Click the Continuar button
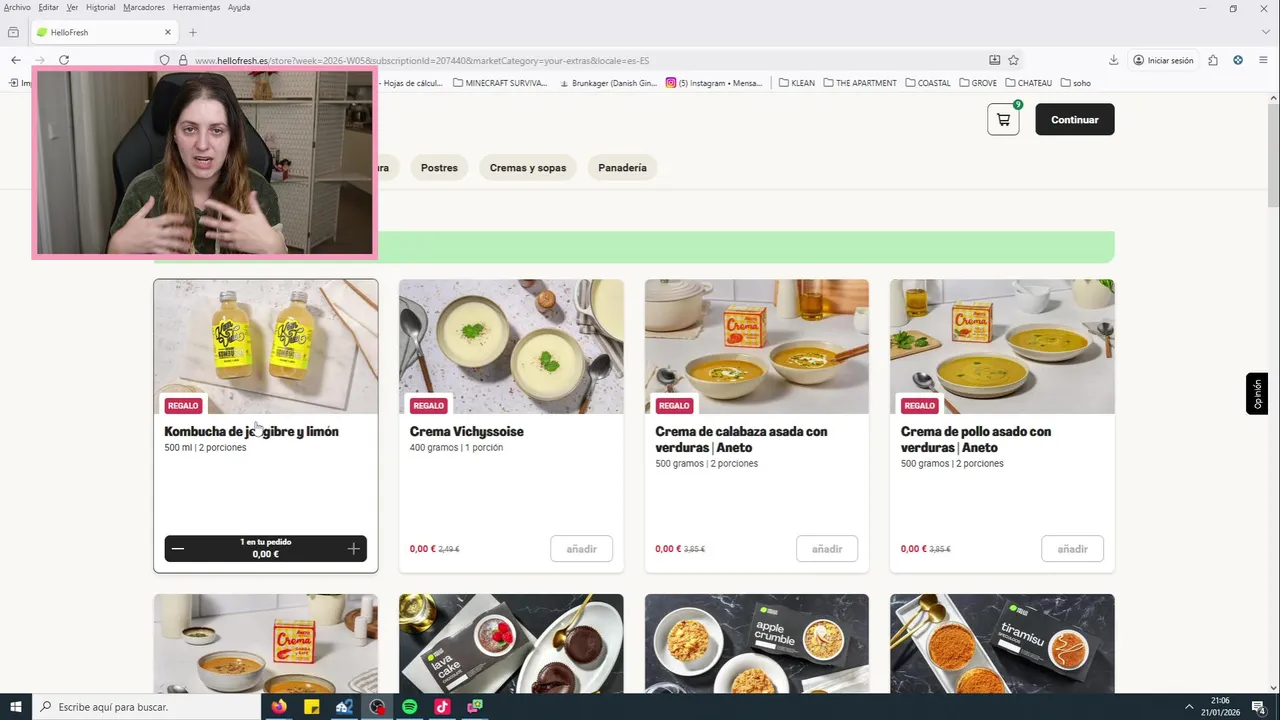 [x=1075, y=120]
